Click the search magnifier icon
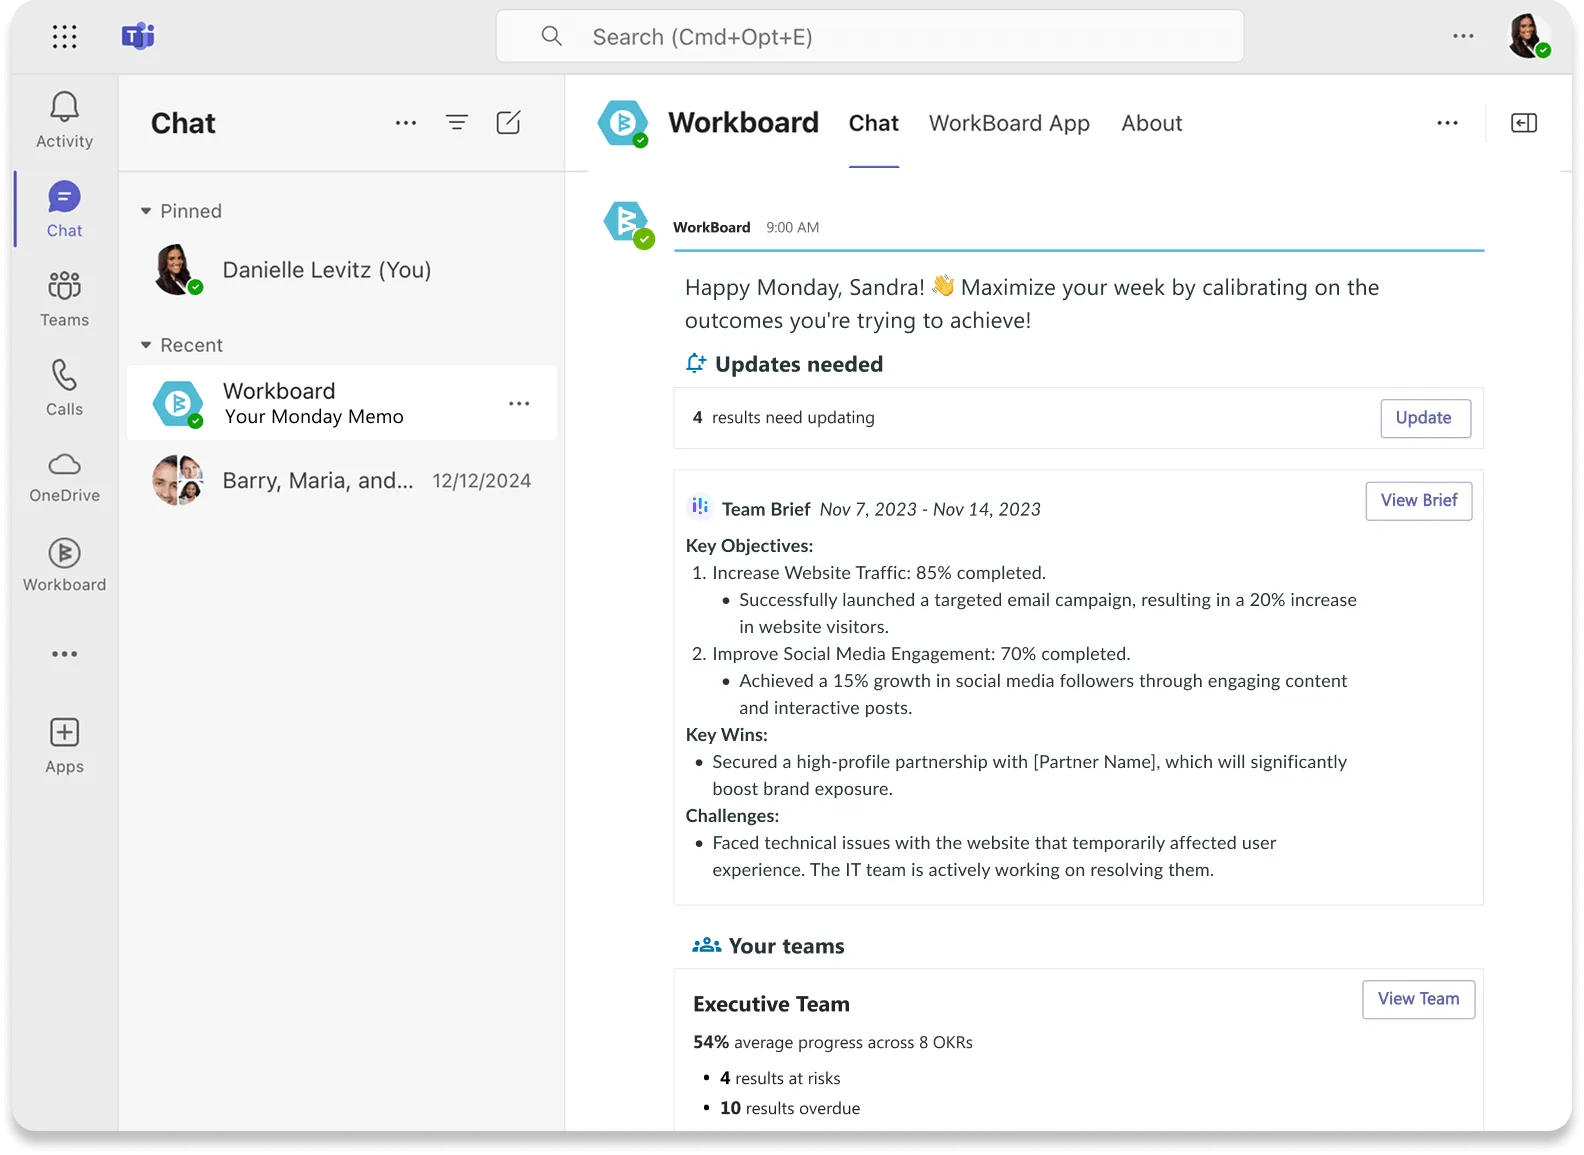 click(551, 37)
